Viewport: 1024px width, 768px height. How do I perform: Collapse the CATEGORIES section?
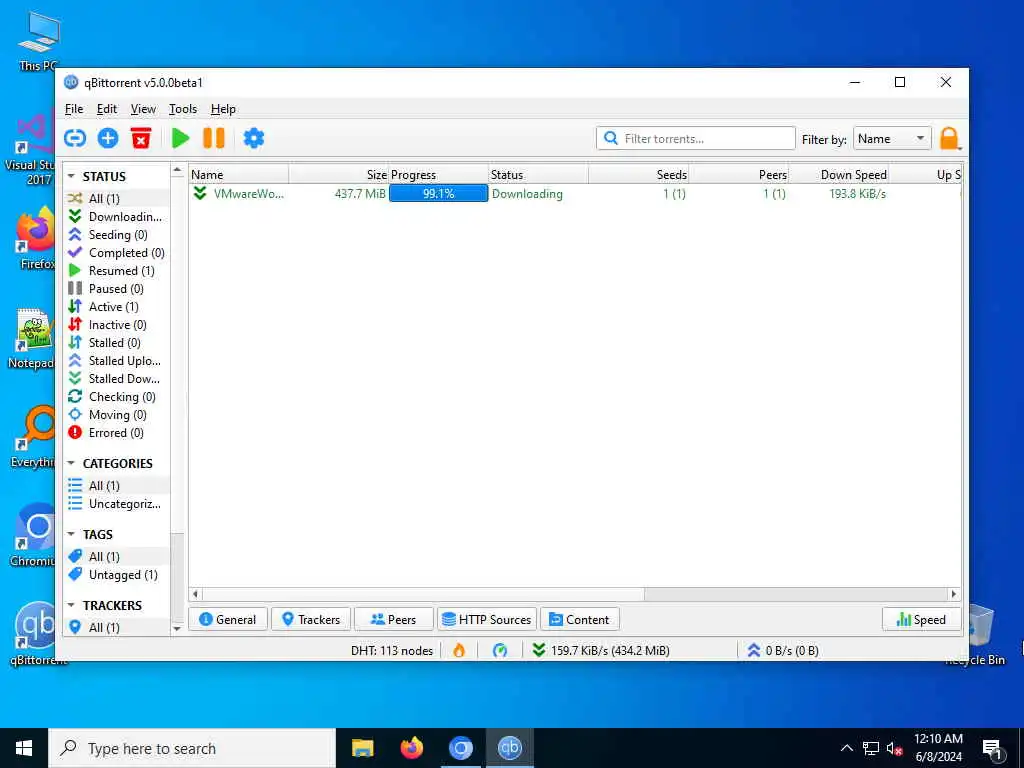click(71, 463)
